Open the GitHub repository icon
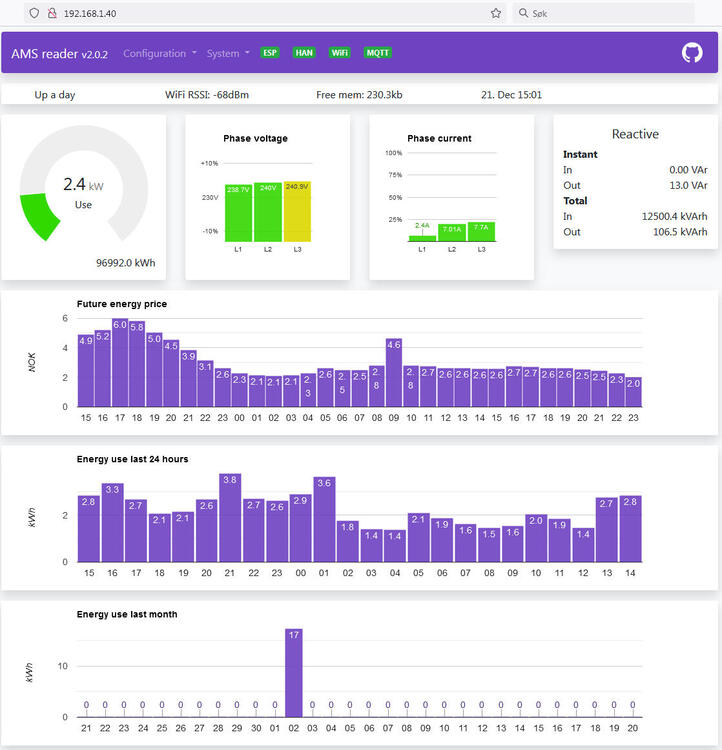Image resolution: width=722 pixels, height=750 pixels. tap(692, 53)
